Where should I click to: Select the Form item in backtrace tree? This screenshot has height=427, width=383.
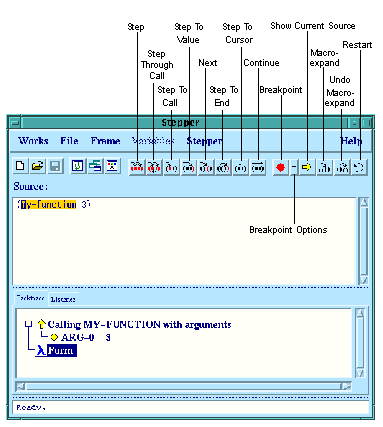coord(62,351)
